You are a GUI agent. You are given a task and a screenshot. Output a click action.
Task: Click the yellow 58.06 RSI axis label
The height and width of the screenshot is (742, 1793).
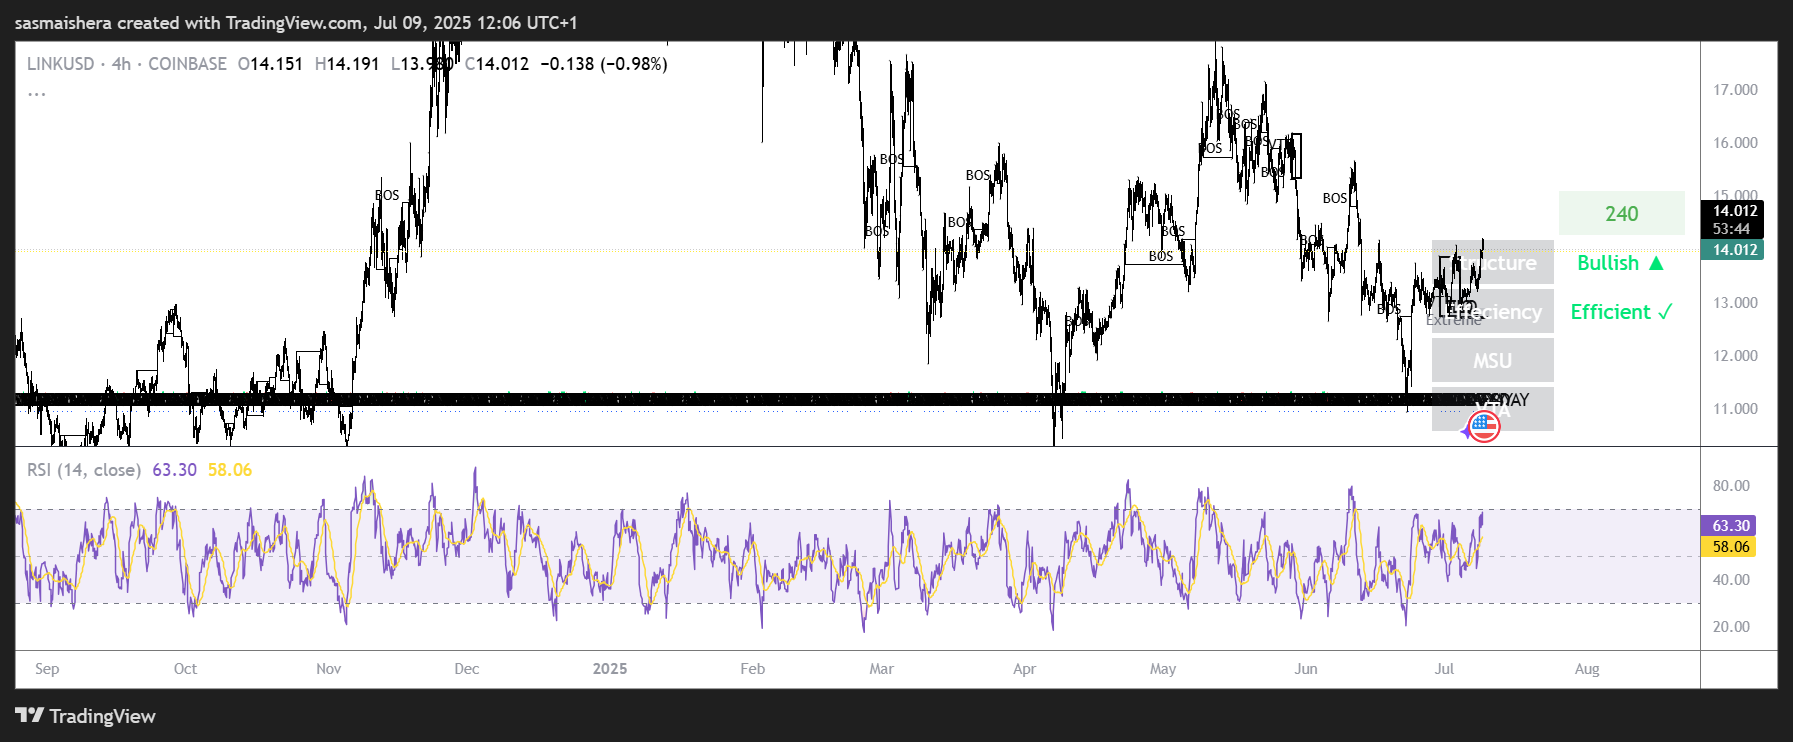click(x=1730, y=547)
